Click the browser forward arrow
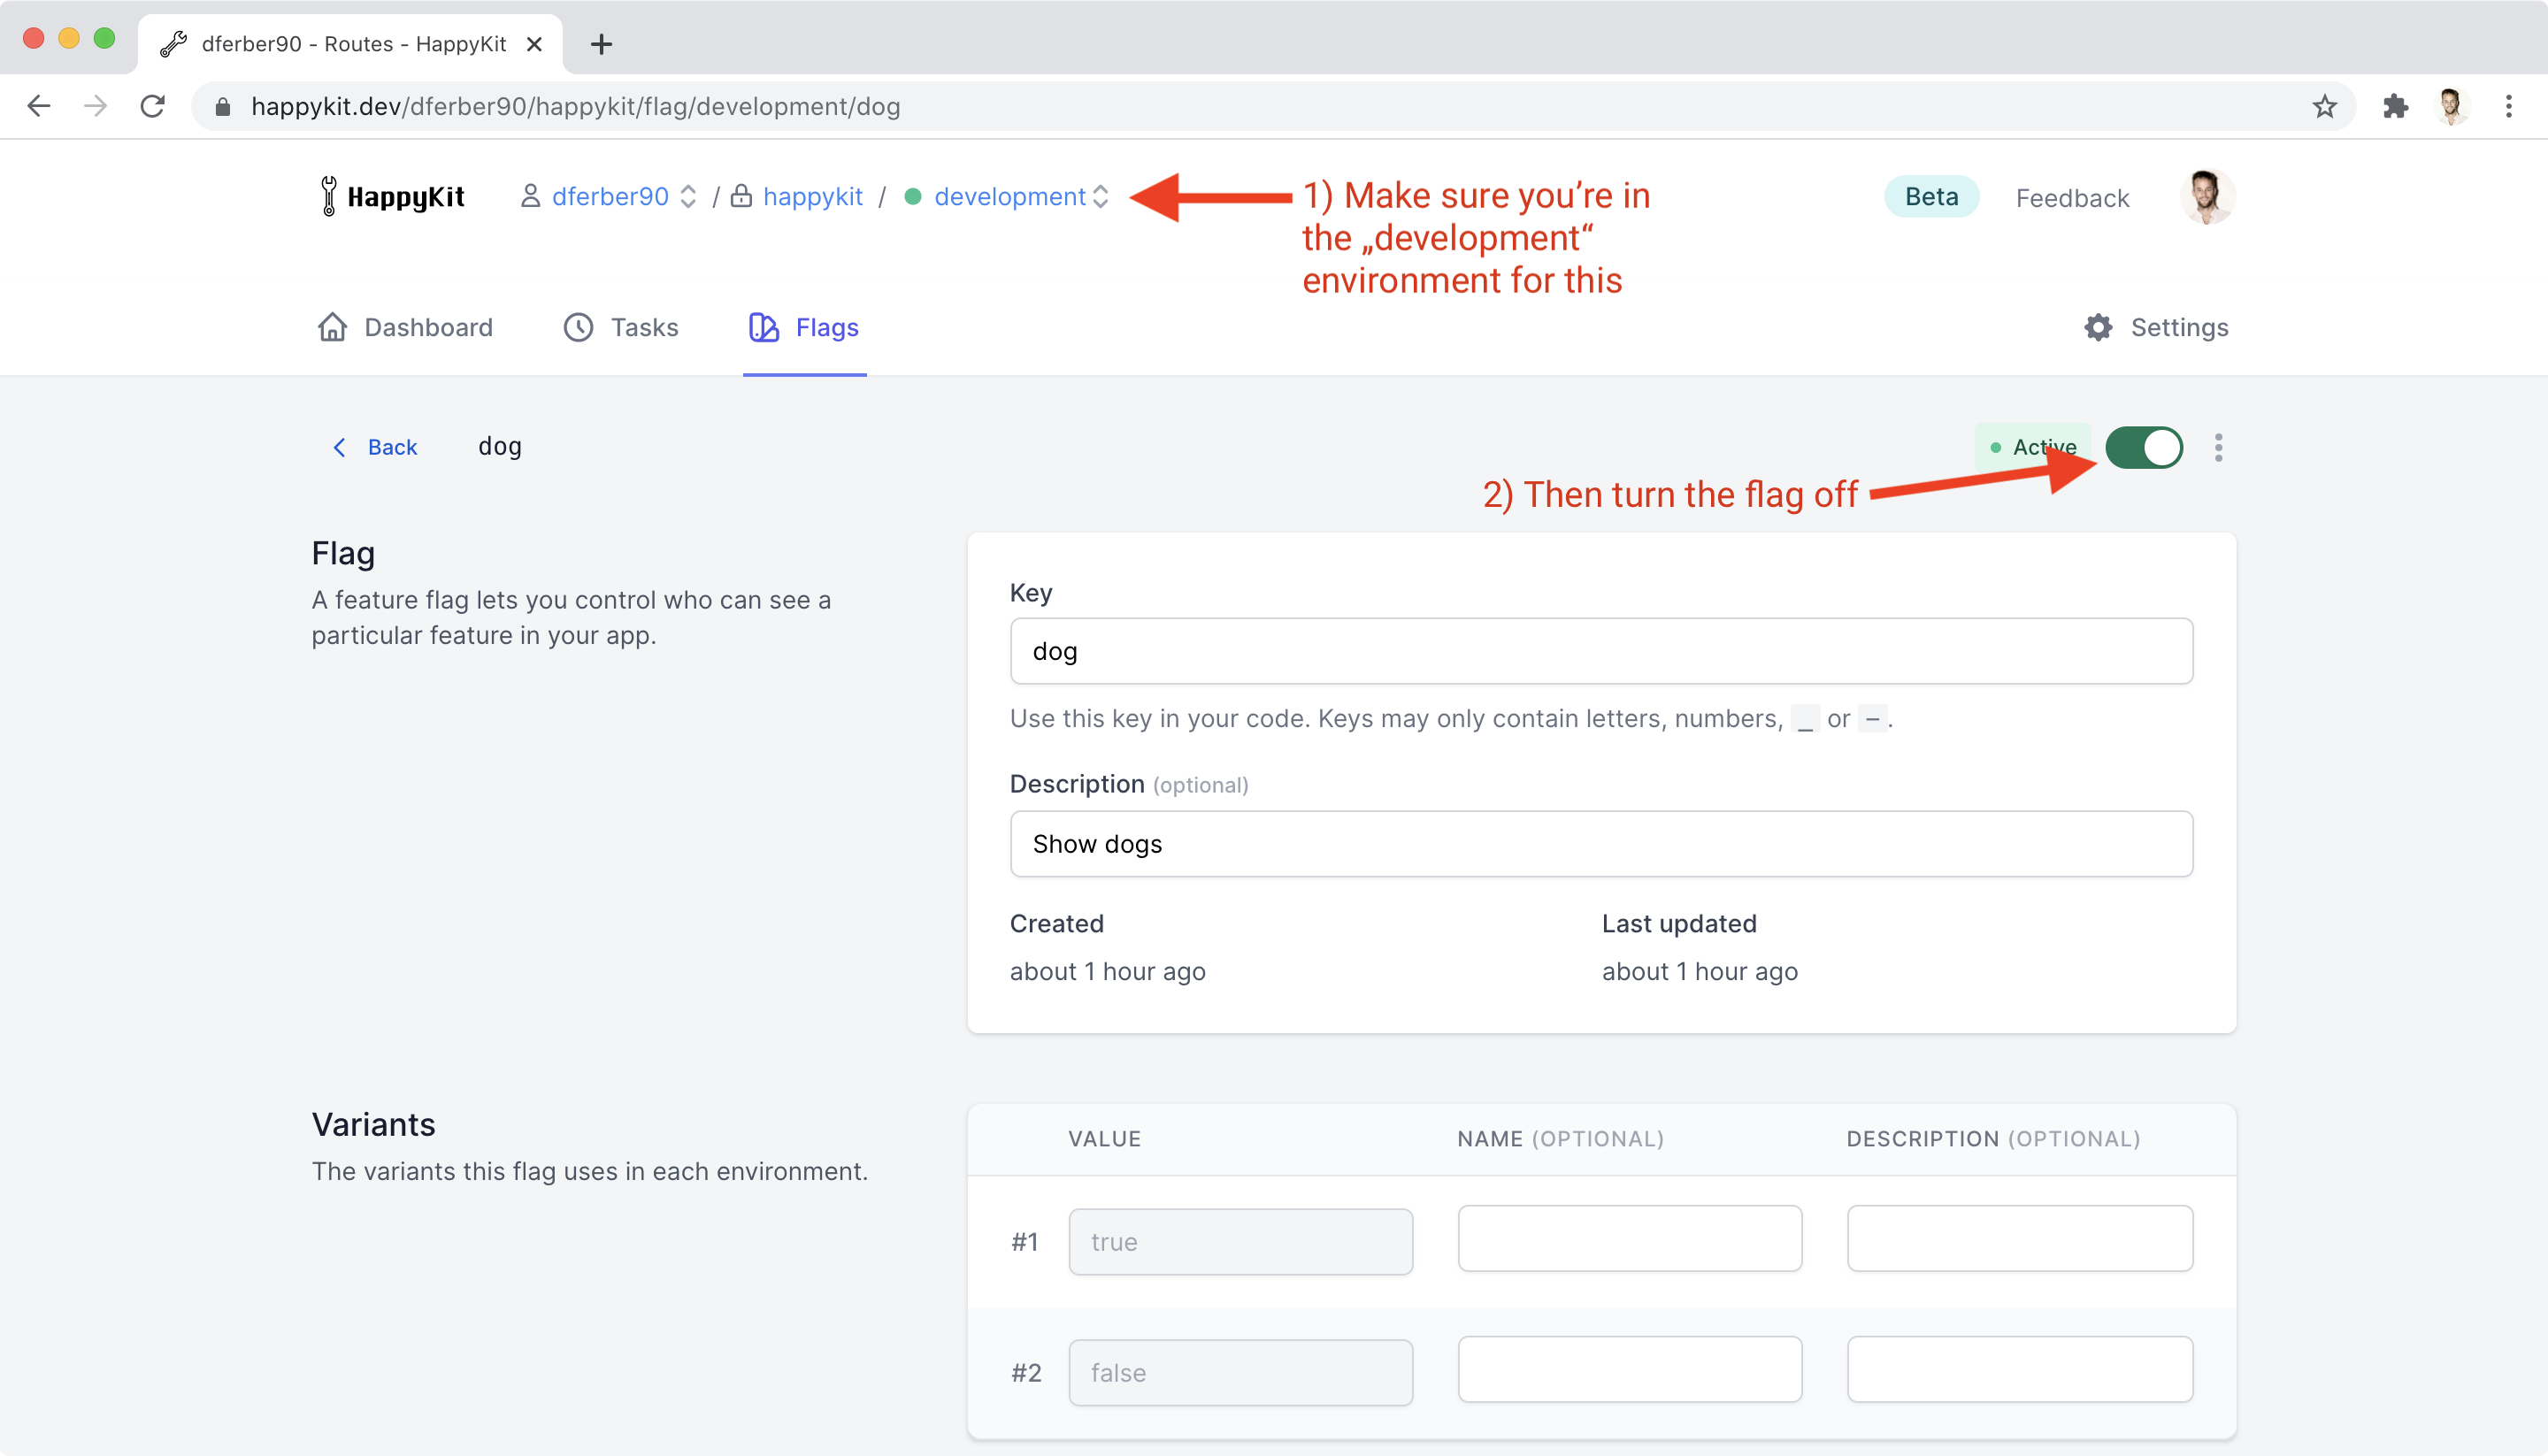2548x1456 pixels. pos(96,106)
